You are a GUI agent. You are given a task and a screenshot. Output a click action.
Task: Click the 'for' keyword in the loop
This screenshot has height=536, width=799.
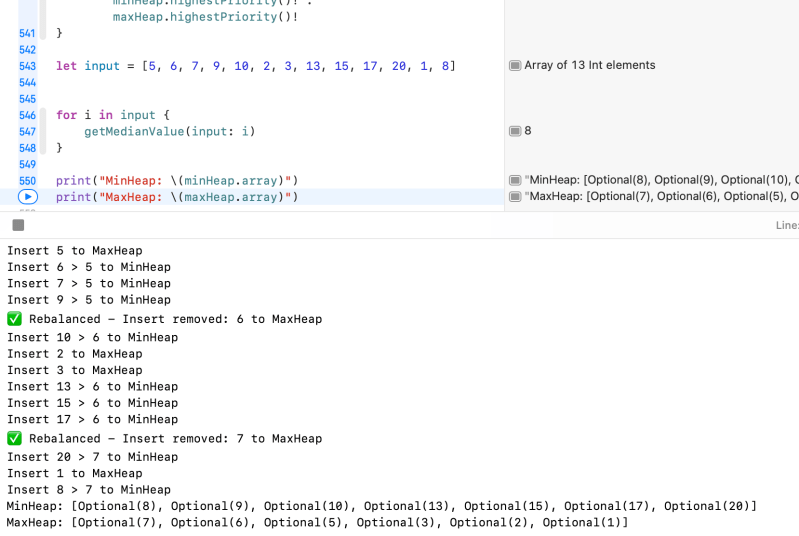tap(66, 115)
